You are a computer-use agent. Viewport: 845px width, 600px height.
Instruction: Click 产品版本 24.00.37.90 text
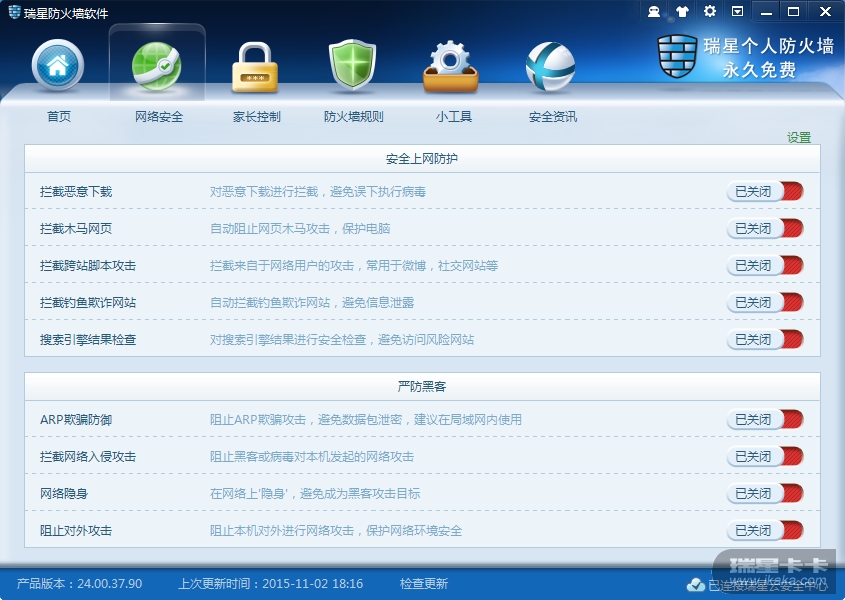pos(79,584)
